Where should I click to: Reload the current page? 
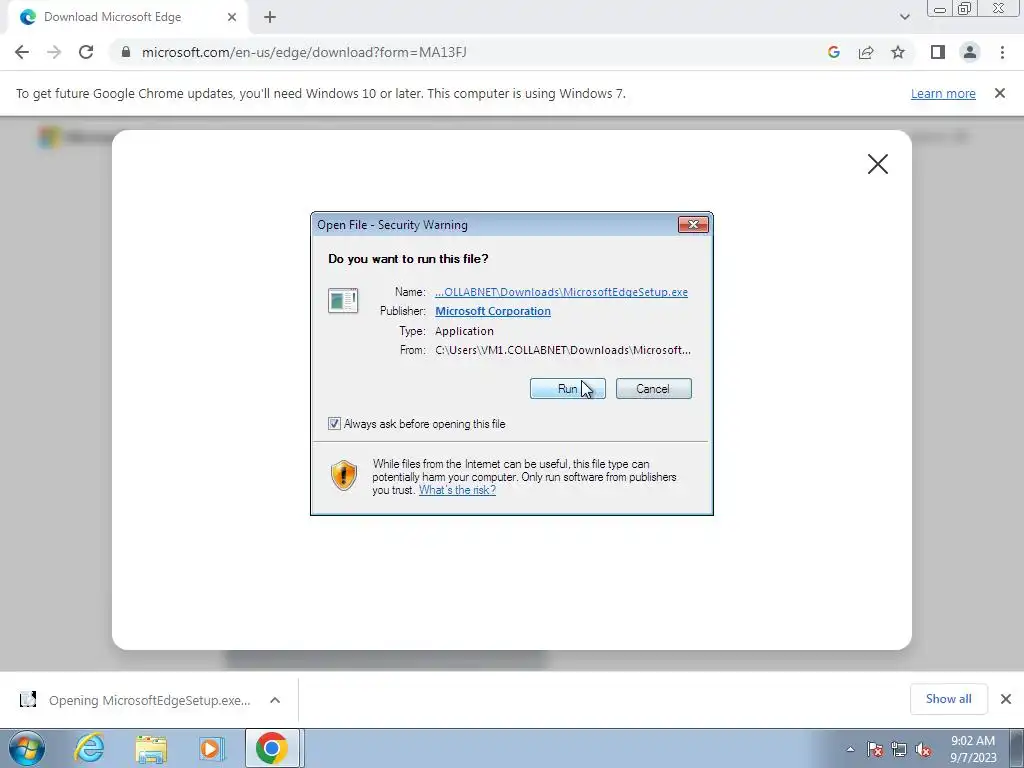coord(86,52)
